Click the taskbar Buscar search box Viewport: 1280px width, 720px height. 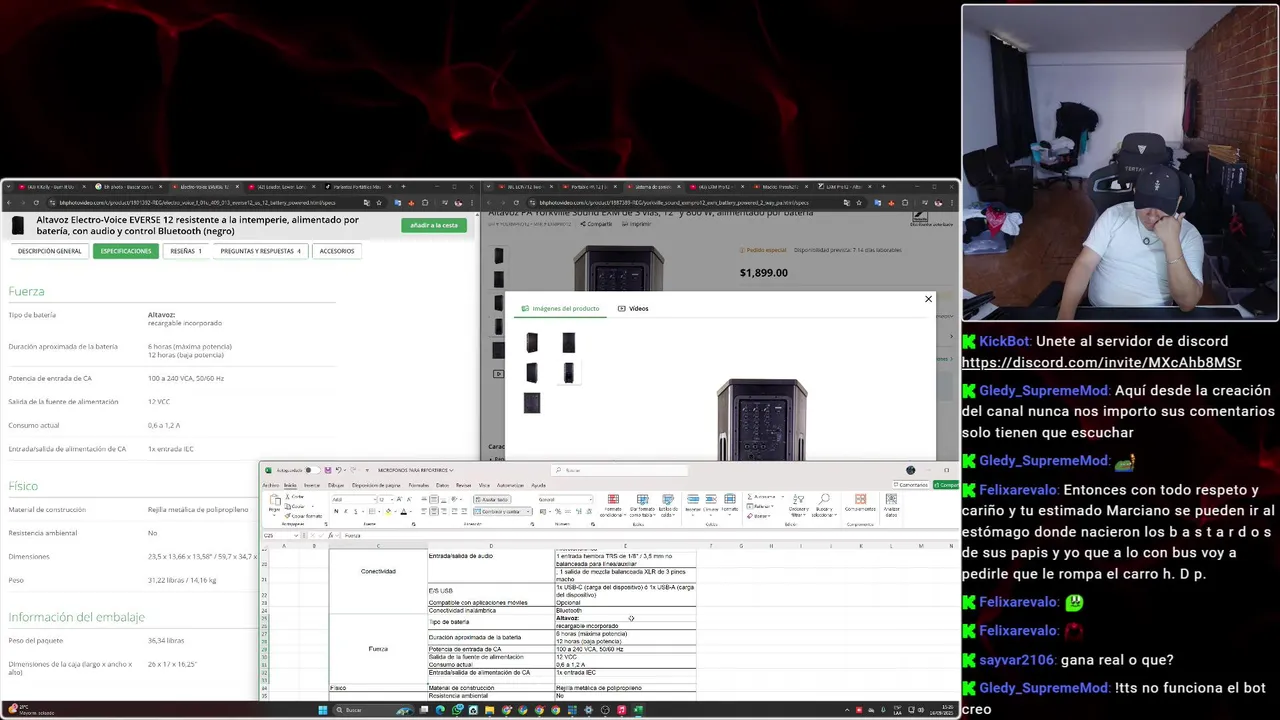click(x=373, y=710)
